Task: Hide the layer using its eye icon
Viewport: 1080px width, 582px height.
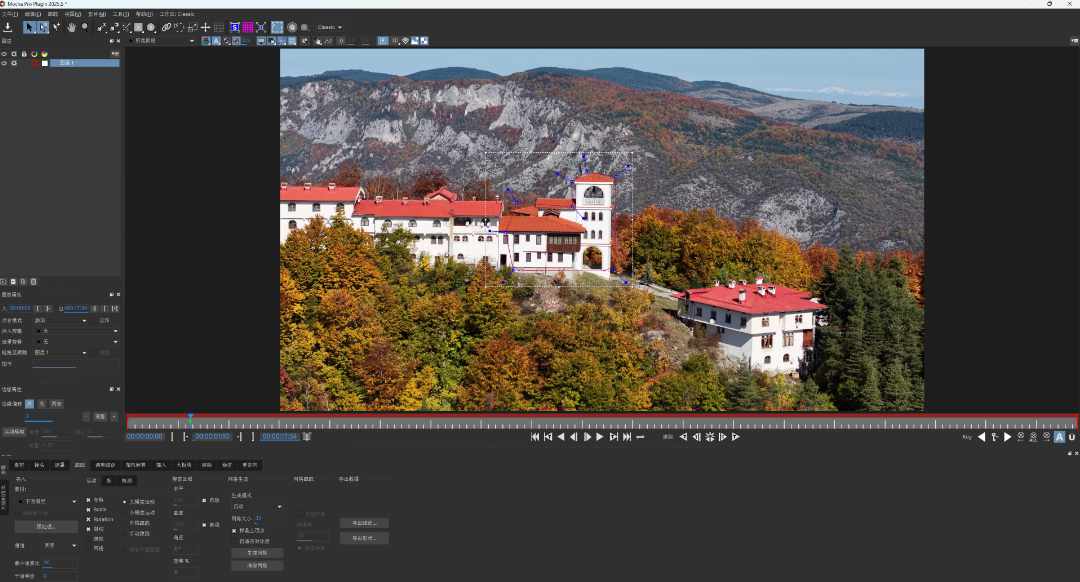Action: click(x=4, y=63)
